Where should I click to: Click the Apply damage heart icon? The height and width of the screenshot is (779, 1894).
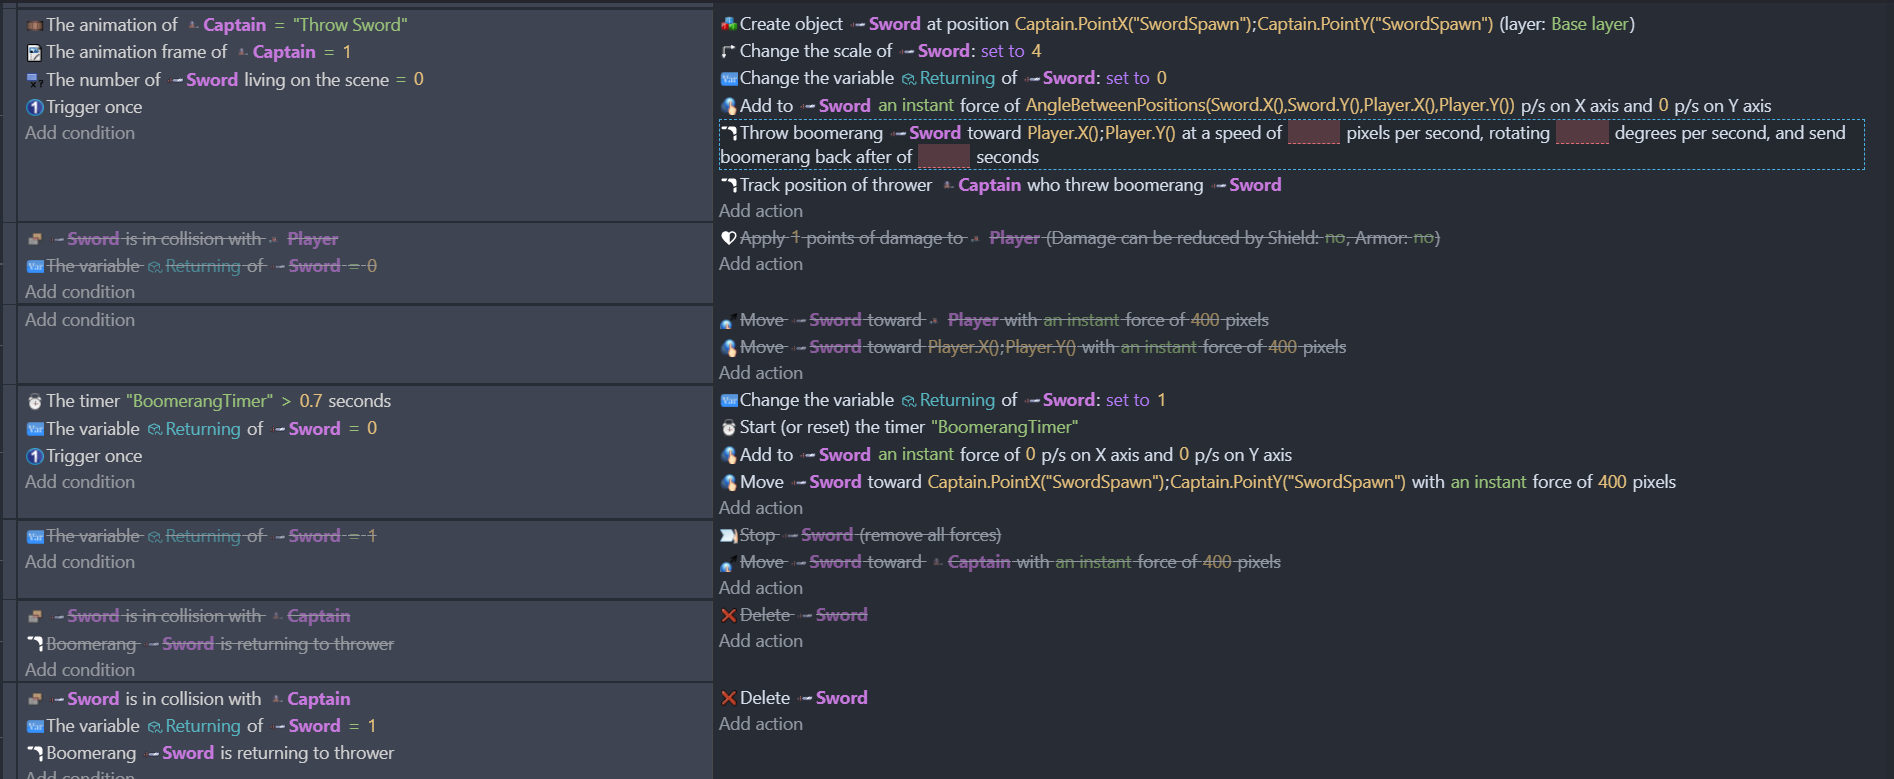click(x=729, y=238)
